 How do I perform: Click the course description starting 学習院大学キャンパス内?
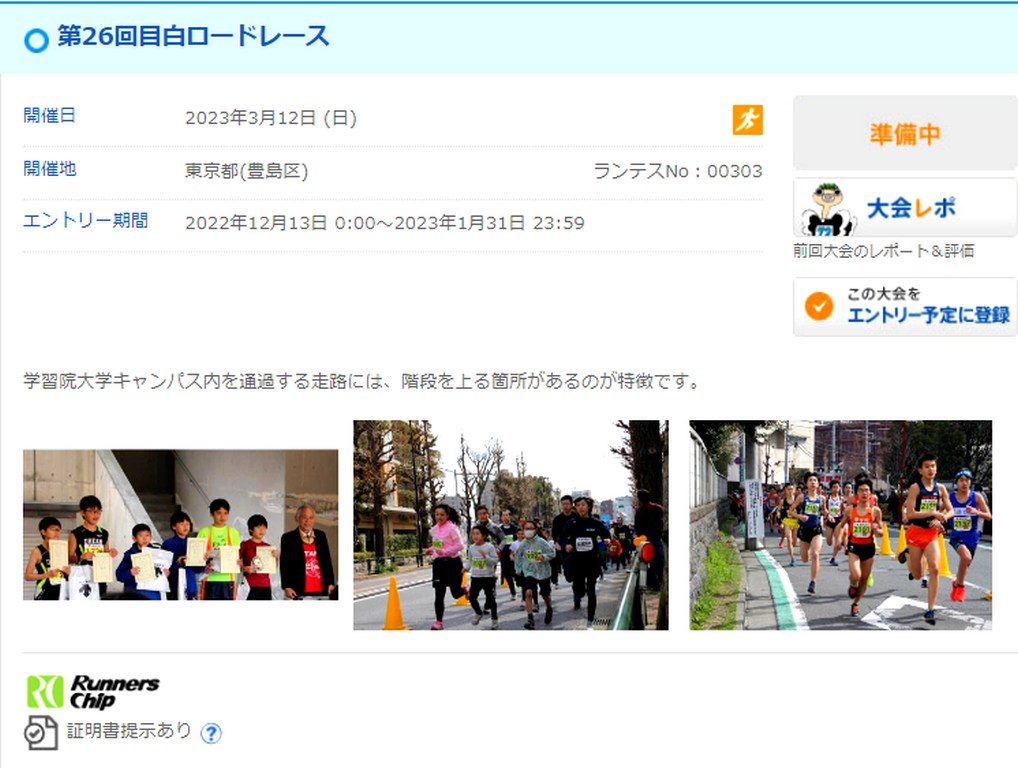tap(362, 380)
